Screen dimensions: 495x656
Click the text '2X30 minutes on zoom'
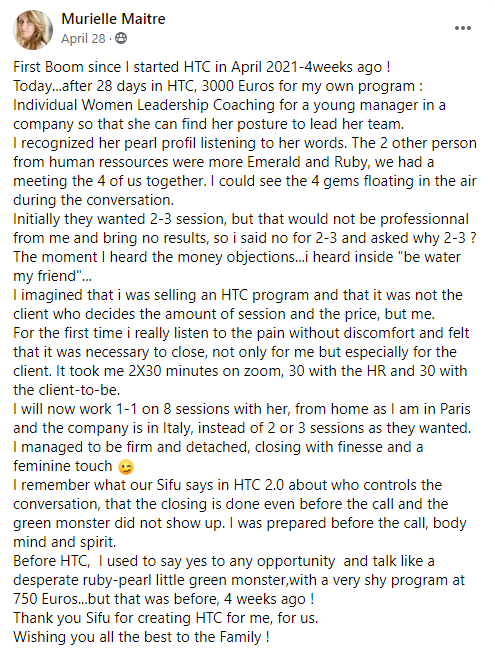204,371
